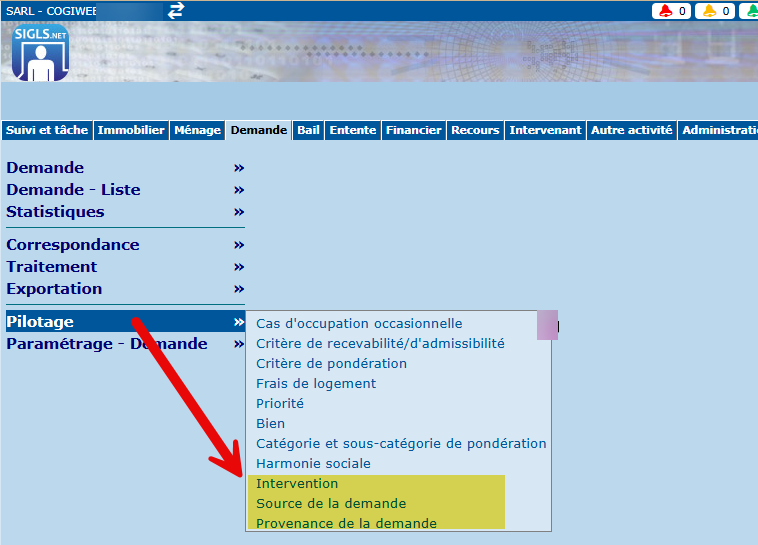Viewport: 758px width, 545px height.
Task: Select the Suivi et tâche tab
Action: [x=47, y=130]
